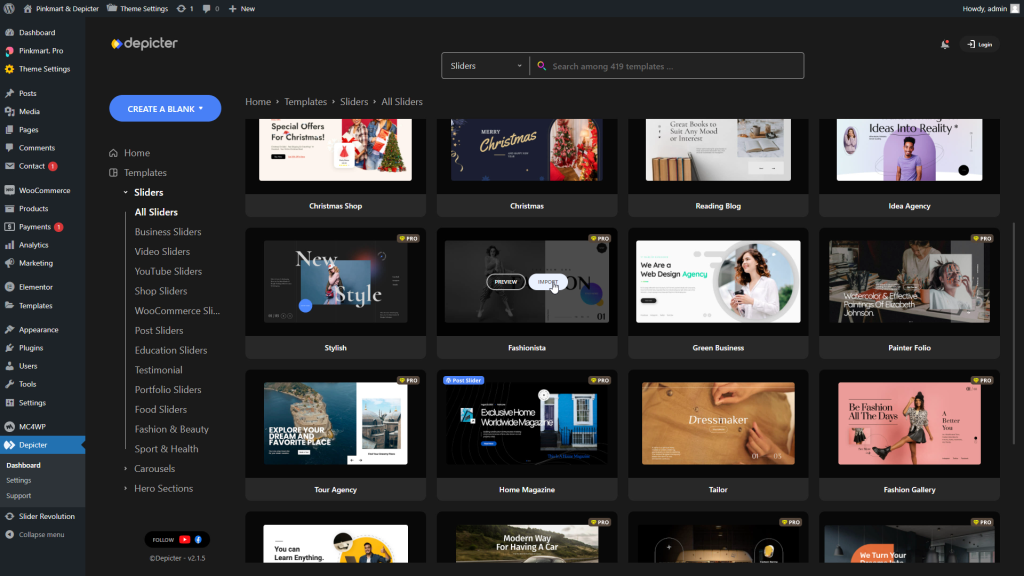Image resolution: width=1024 pixels, height=576 pixels.
Task: Click the PRO badge on Stylish template
Action: tap(408, 238)
